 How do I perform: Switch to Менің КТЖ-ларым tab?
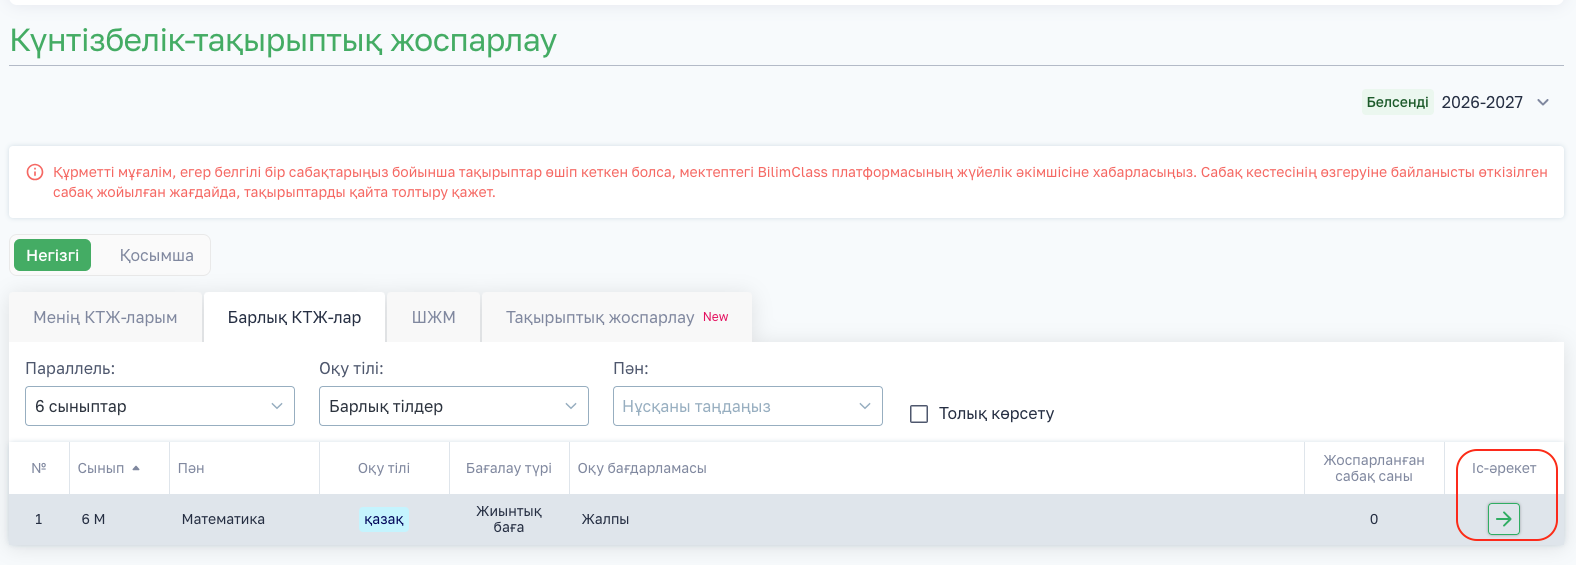(x=105, y=317)
